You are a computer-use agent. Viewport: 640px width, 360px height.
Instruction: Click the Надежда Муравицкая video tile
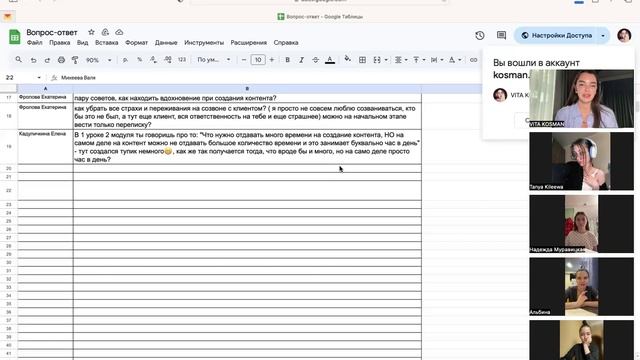tap(582, 224)
